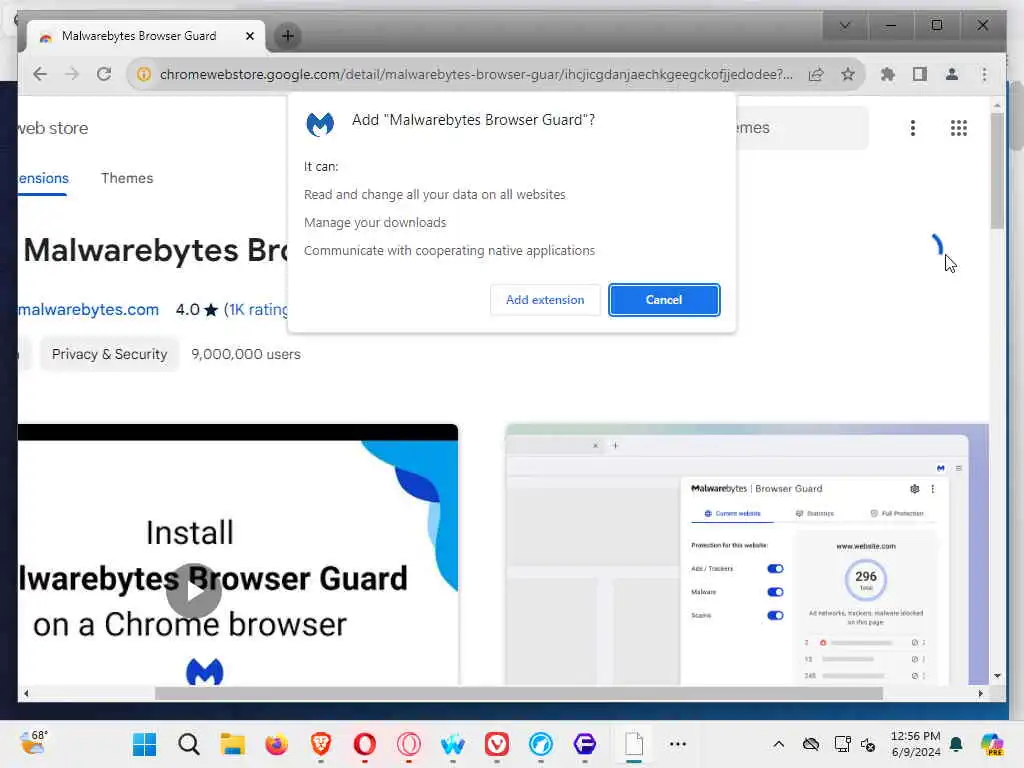This screenshot has height=768, width=1024.
Task: Open Windows taskbar search
Action: pyautogui.click(x=189, y=744)
